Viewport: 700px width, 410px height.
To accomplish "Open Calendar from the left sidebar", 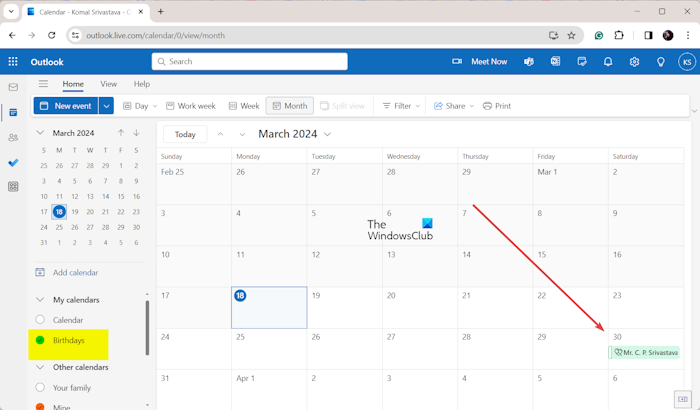I will pyautogui.click(x=13, y=113).
